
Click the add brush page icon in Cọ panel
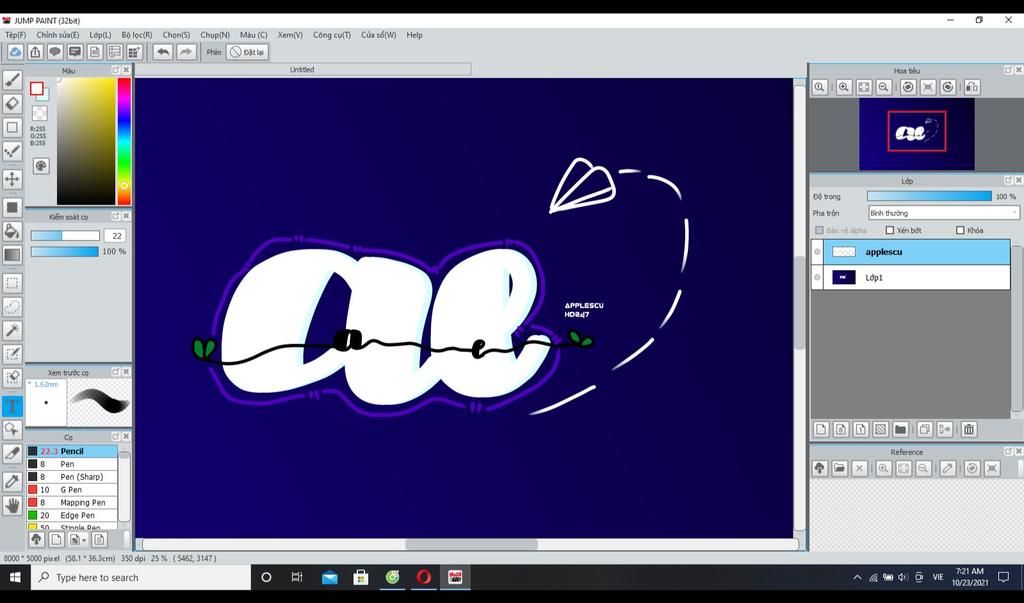pos(56,540)
